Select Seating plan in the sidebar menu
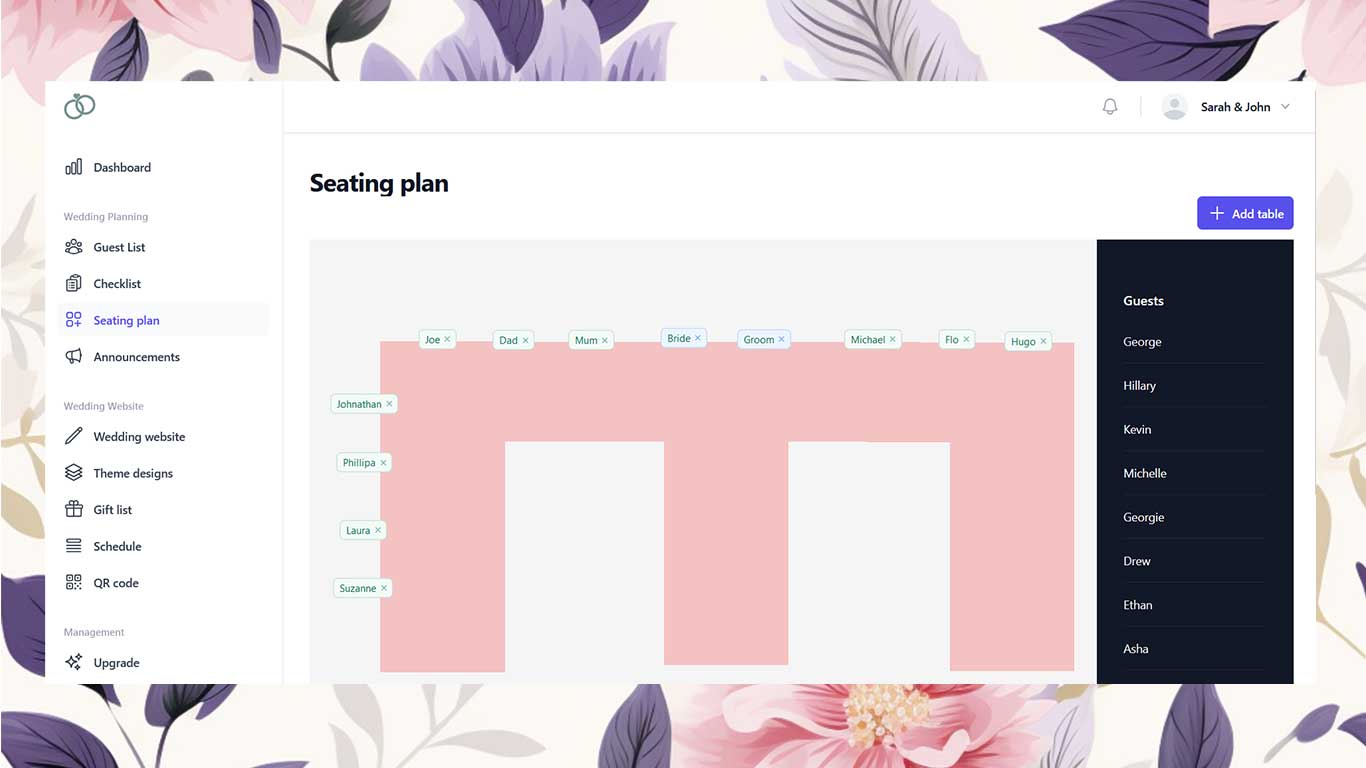Viewport: 1366px width, 768px height. [x=127, y=320]
